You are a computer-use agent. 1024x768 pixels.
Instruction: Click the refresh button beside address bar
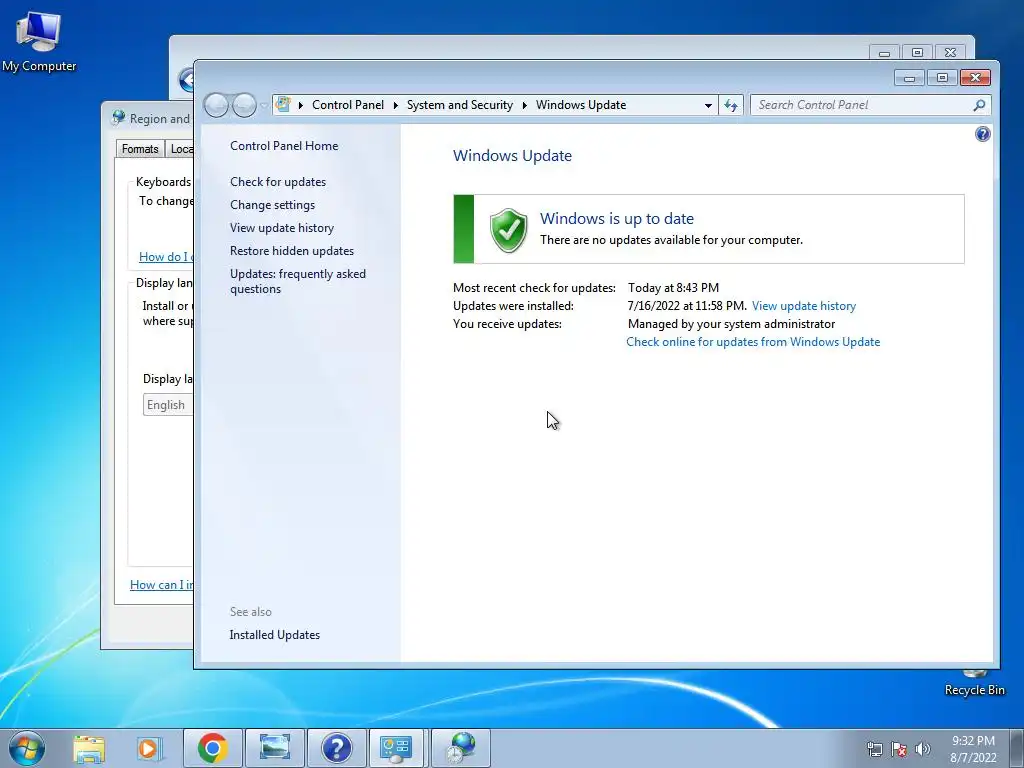[731, 105]
